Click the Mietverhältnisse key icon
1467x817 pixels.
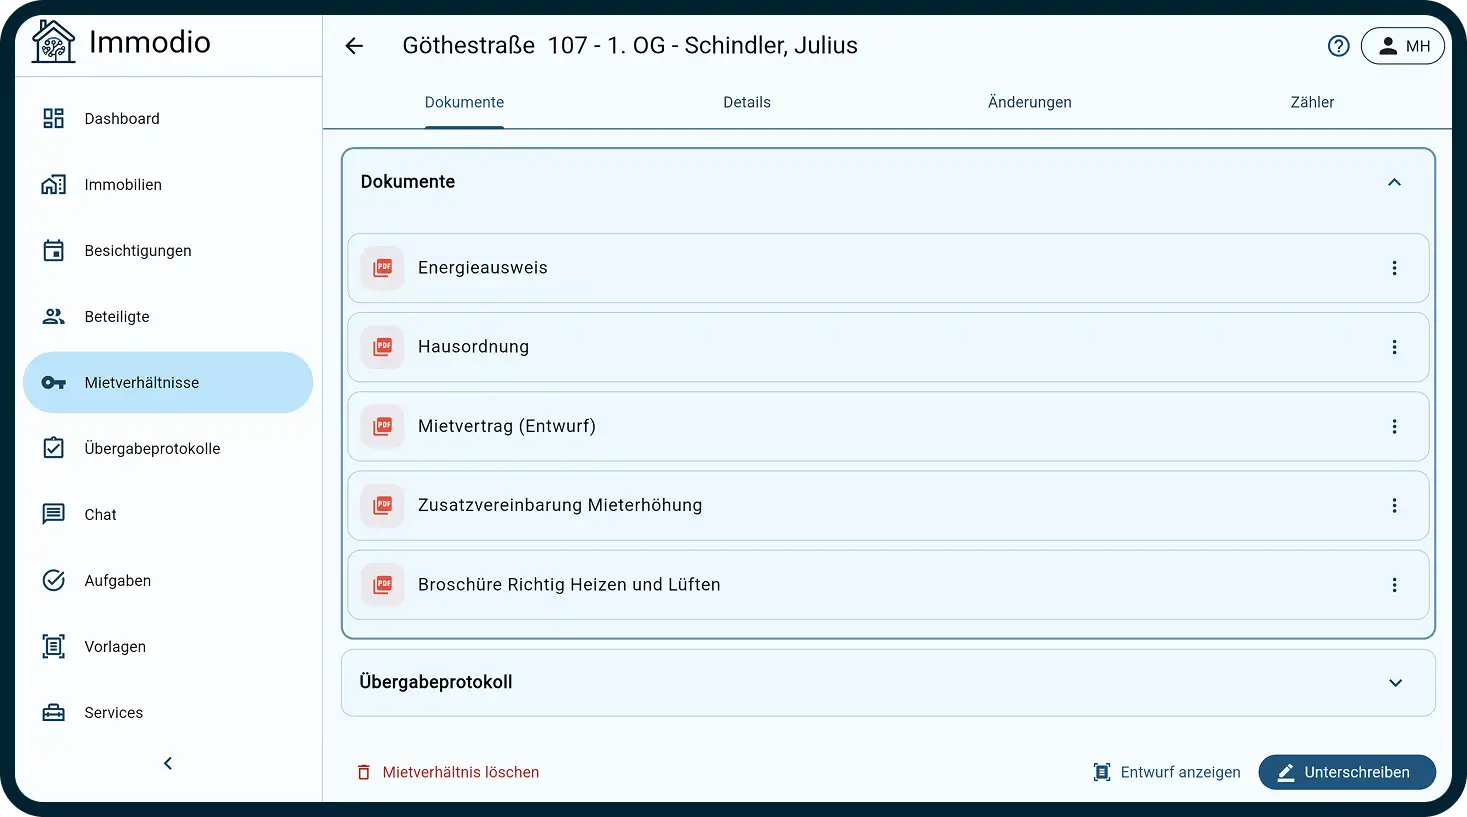[x=53, y=383]
